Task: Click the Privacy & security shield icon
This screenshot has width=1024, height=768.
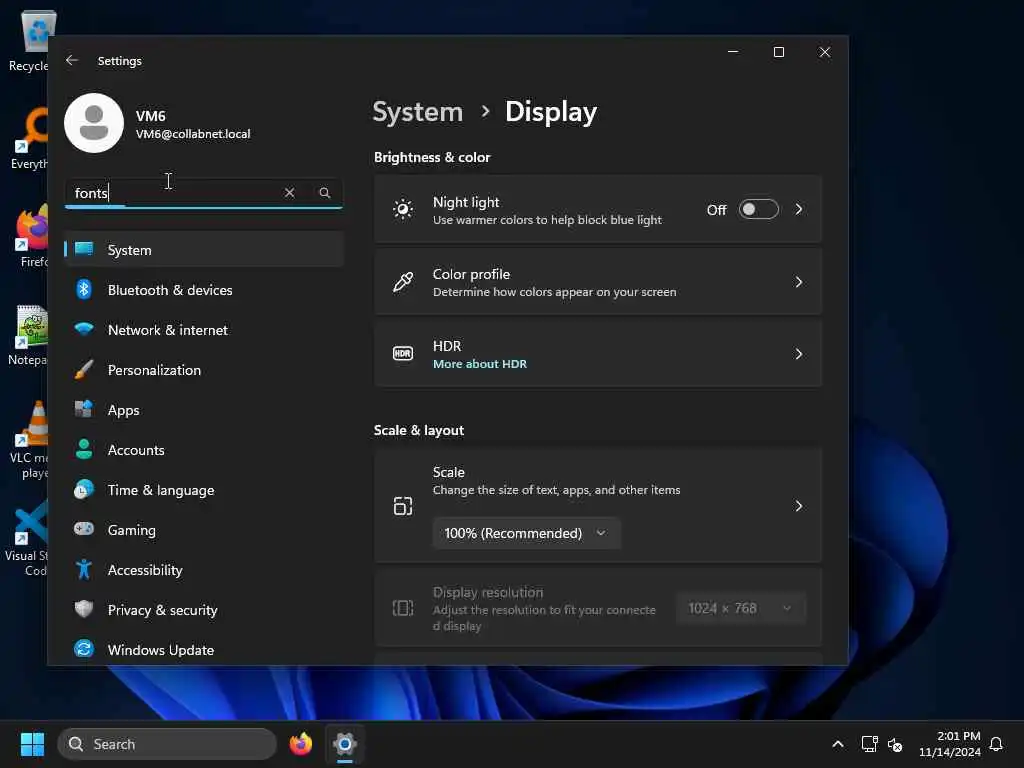Action: click(x=84, y=609)
